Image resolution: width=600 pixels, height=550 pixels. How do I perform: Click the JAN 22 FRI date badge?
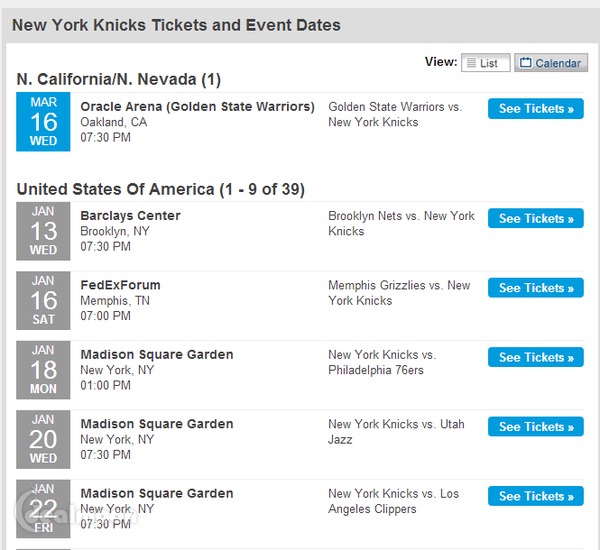point(43,509)
